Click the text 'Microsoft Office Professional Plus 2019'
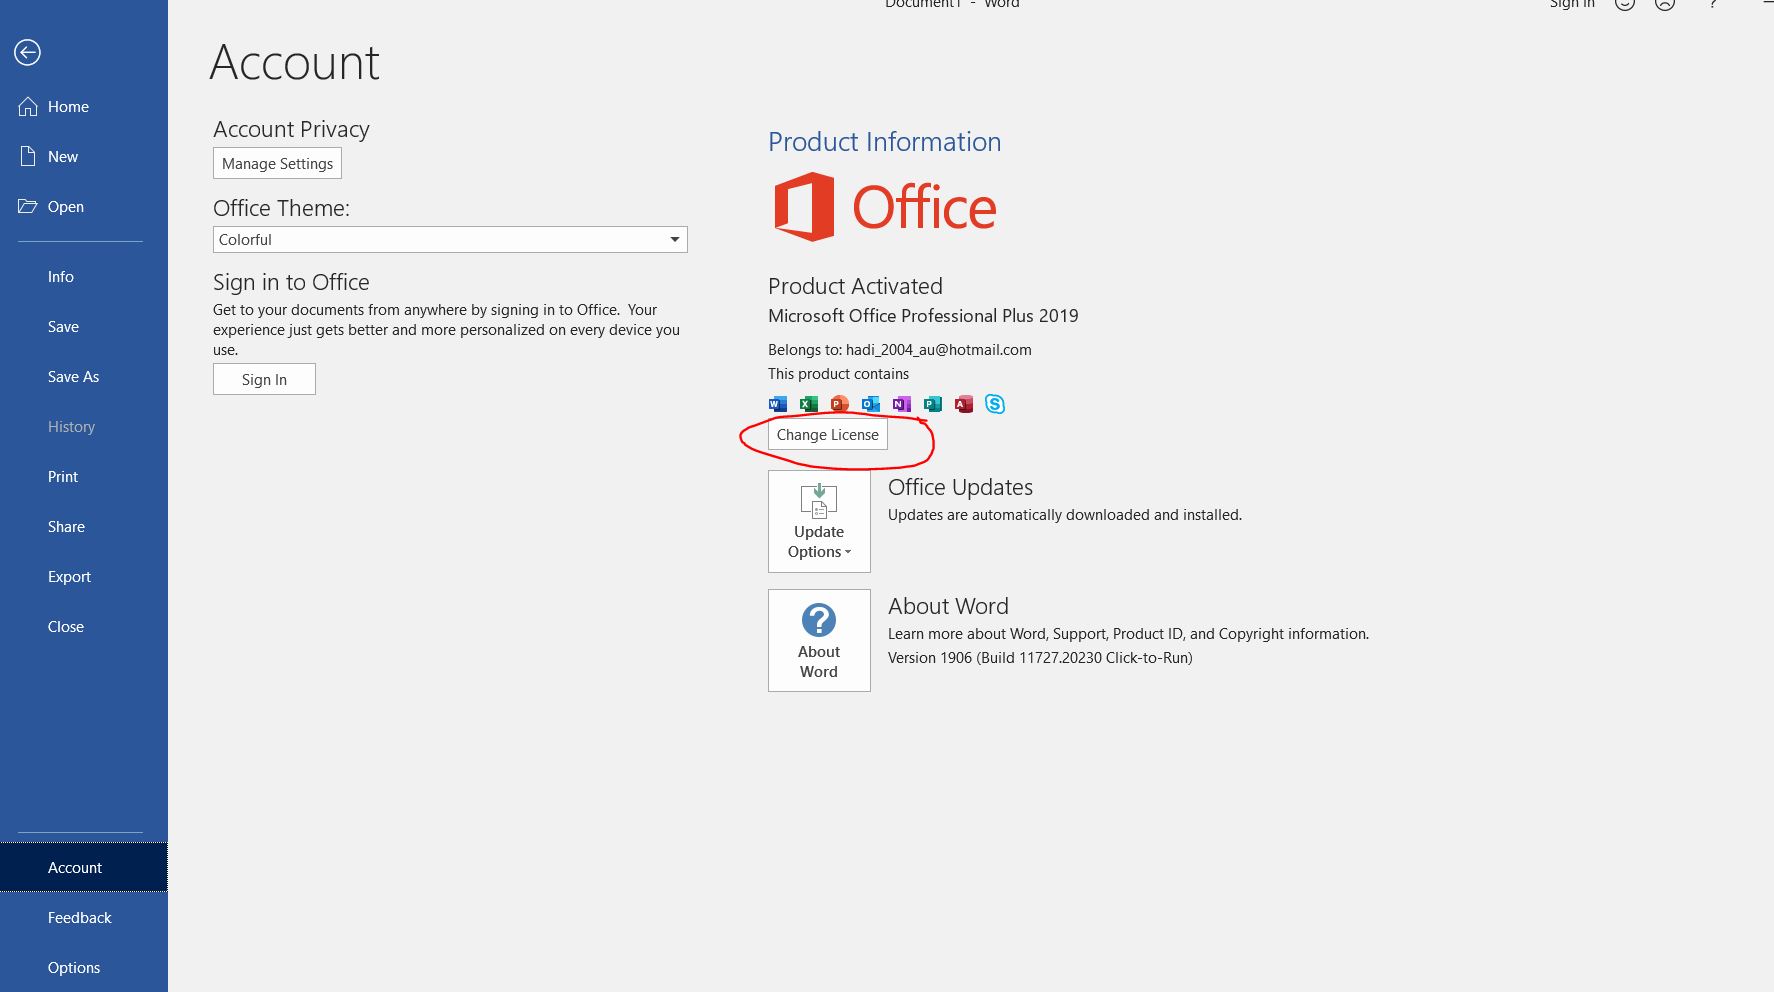This screenshot has height=992, width=1774. (x=923, y=316)
